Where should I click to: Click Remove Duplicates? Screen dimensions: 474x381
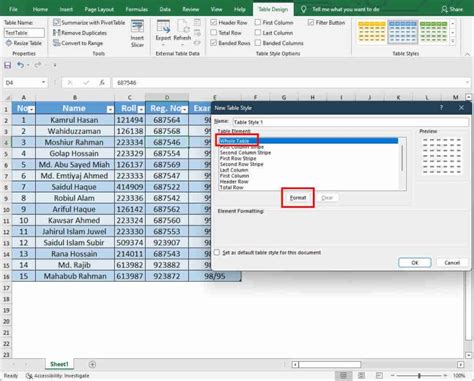80,33
